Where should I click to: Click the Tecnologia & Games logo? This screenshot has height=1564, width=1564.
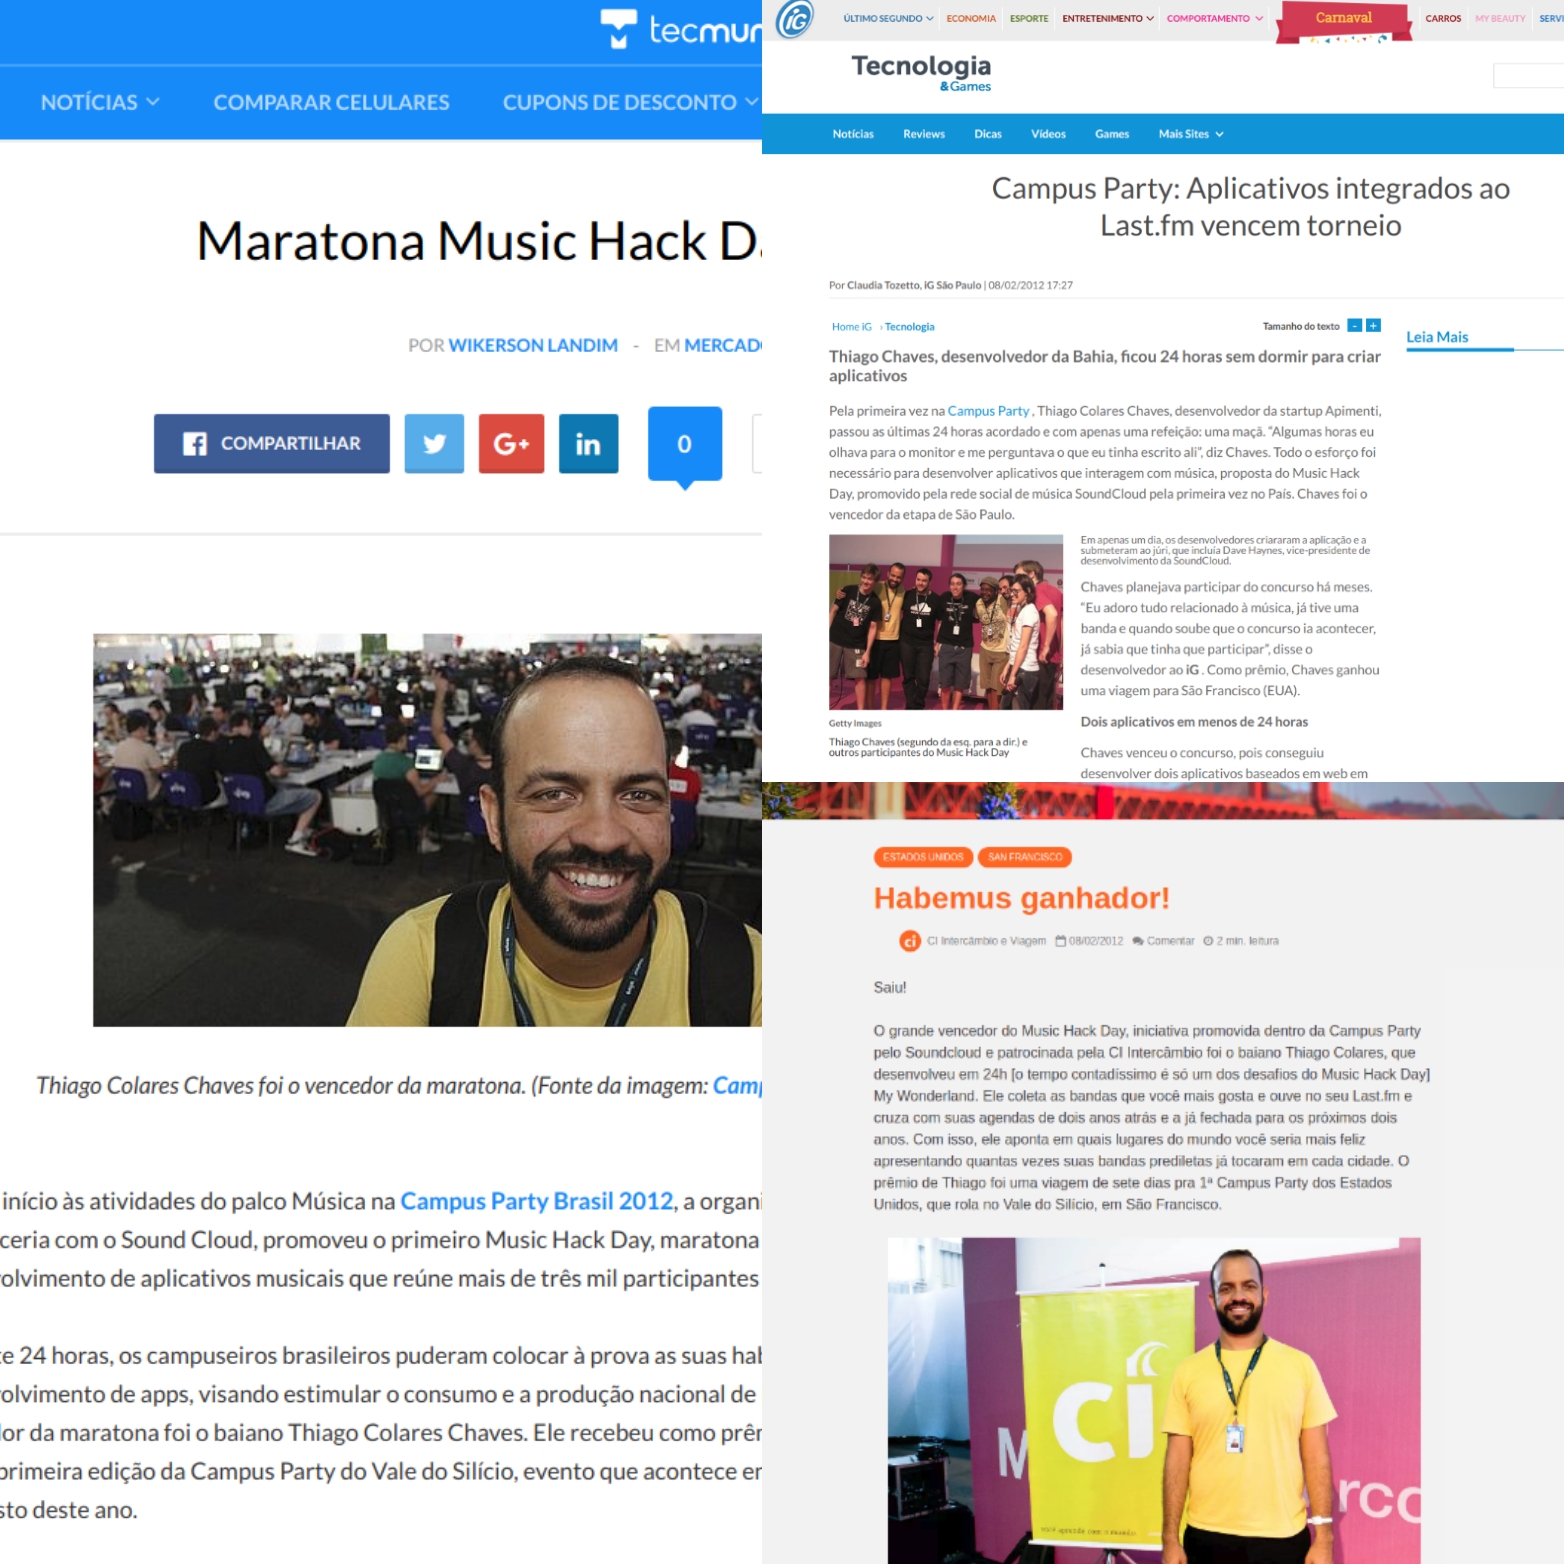(921, 72)
